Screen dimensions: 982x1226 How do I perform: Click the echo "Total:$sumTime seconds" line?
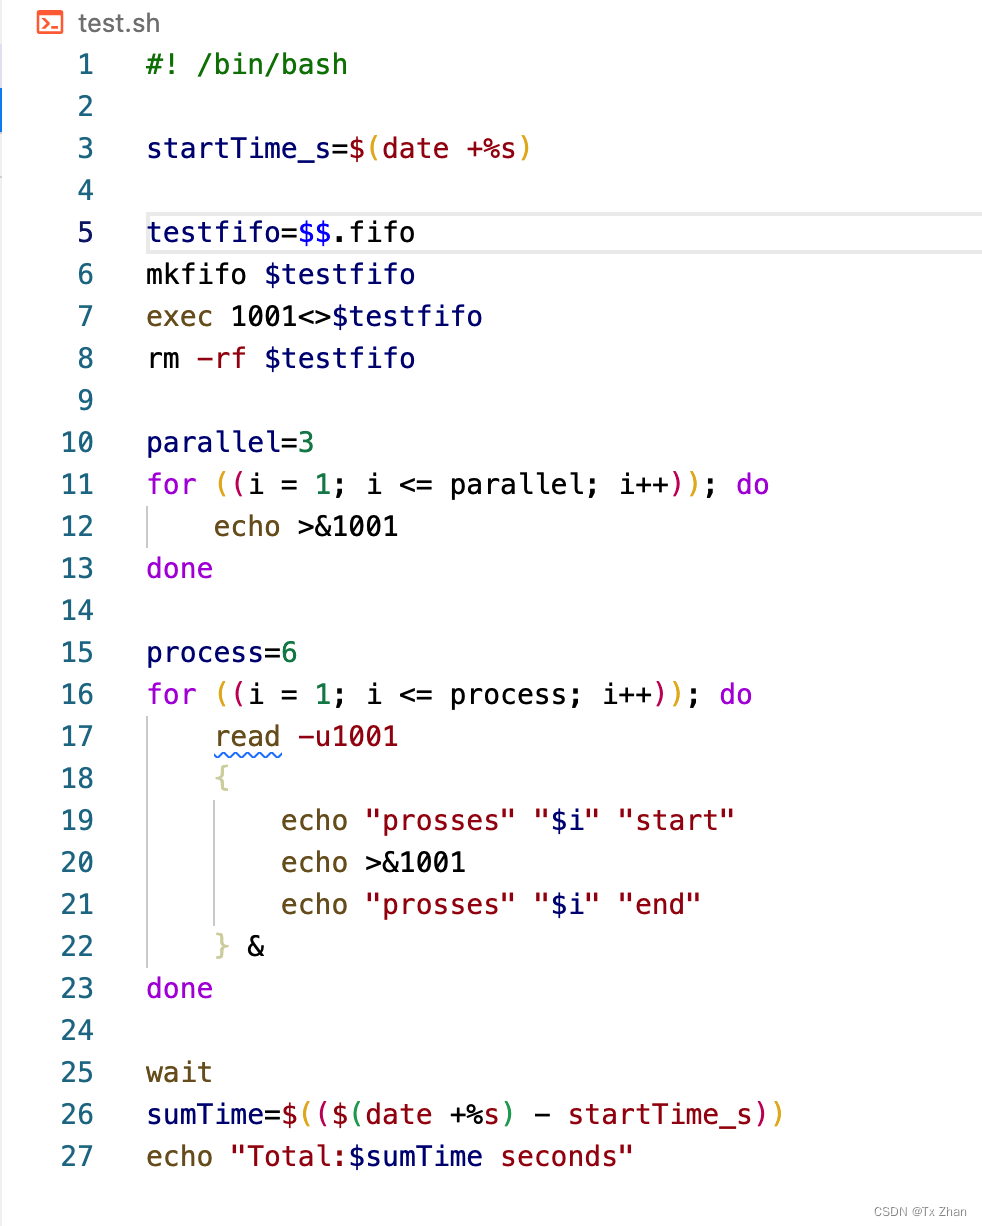click(390, 1156)
